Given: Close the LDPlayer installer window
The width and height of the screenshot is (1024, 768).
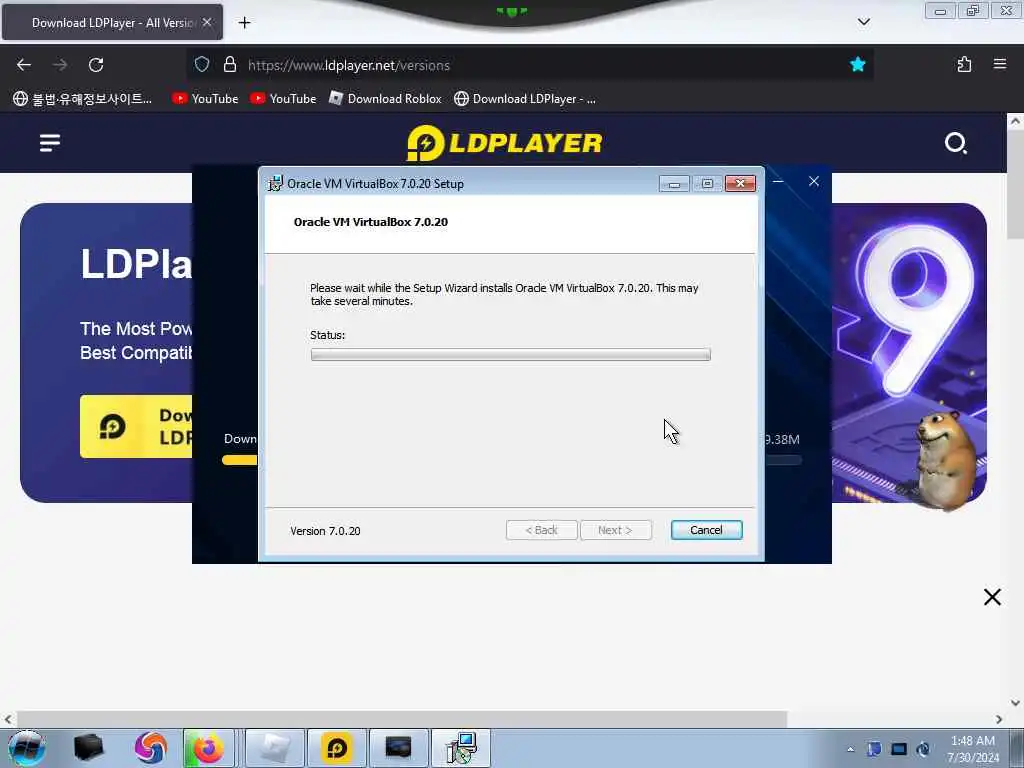Looking at the screenshot, I should (x=814, y=182).
